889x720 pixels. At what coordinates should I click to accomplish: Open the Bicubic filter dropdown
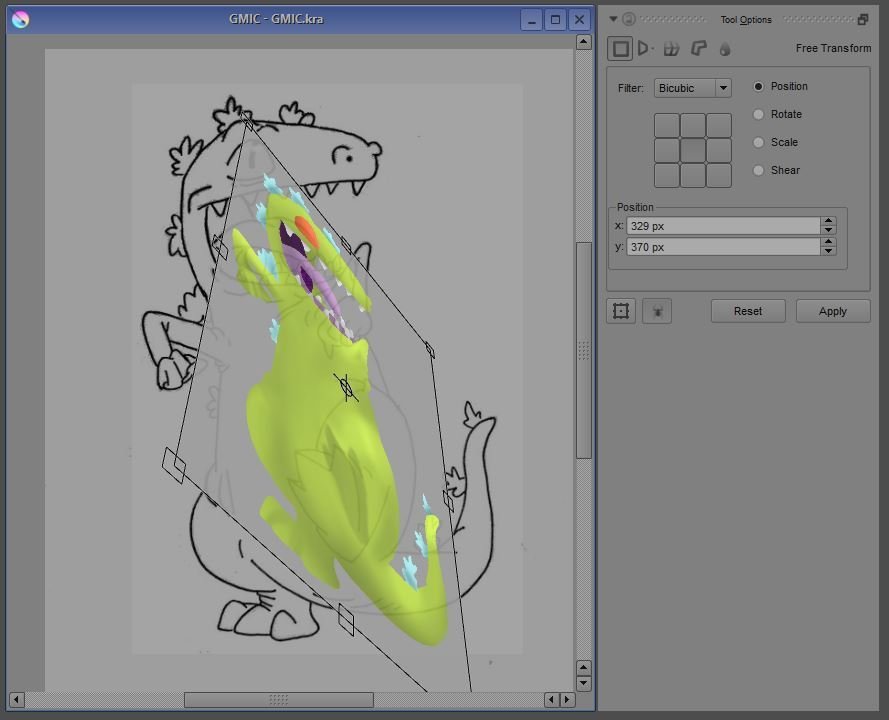pos(693,88)
